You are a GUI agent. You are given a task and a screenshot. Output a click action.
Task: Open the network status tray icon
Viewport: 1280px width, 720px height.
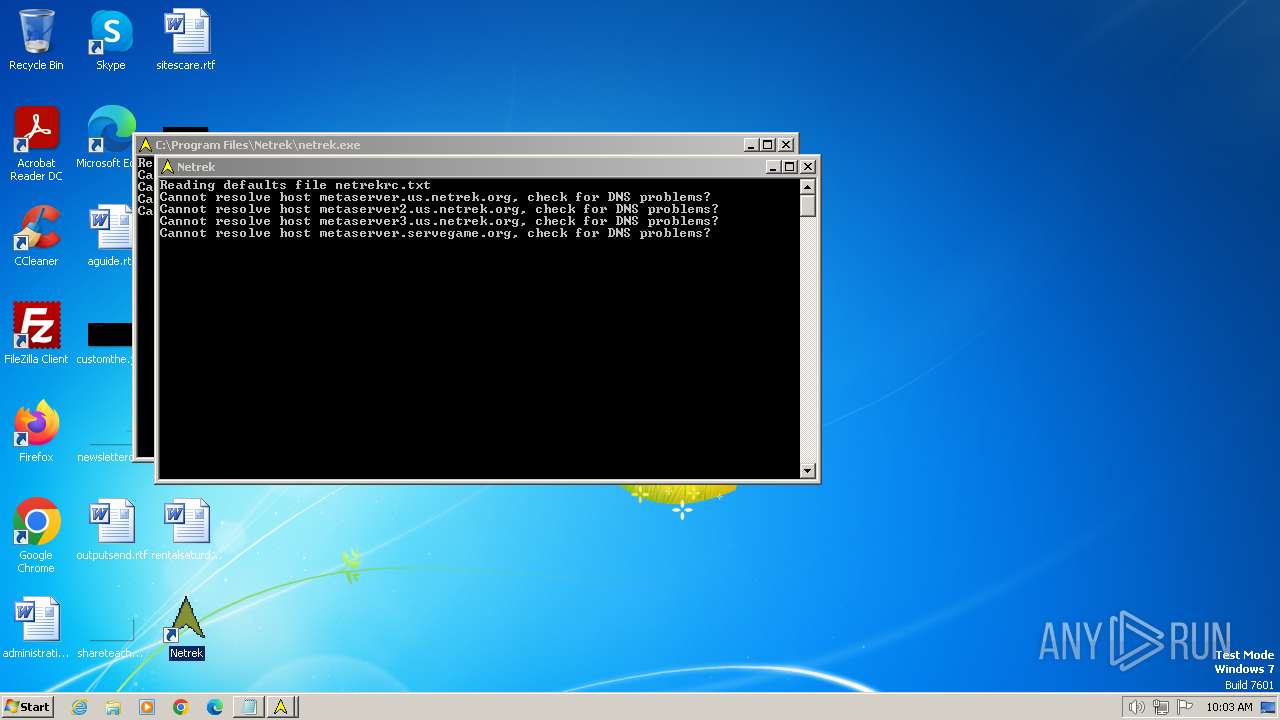1161,707
